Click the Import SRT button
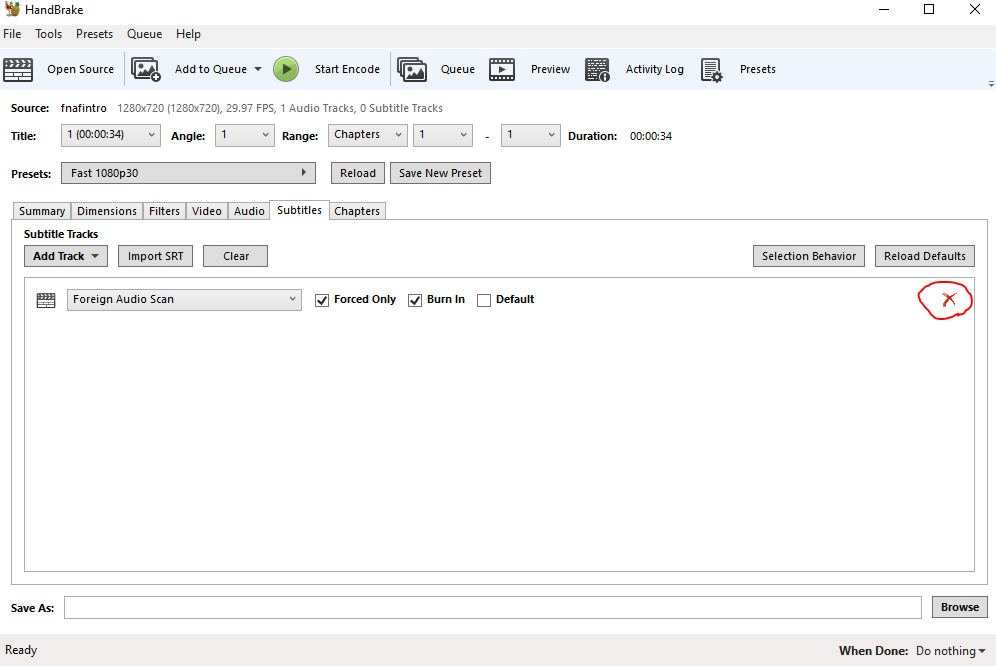 (x=156, y=256)
